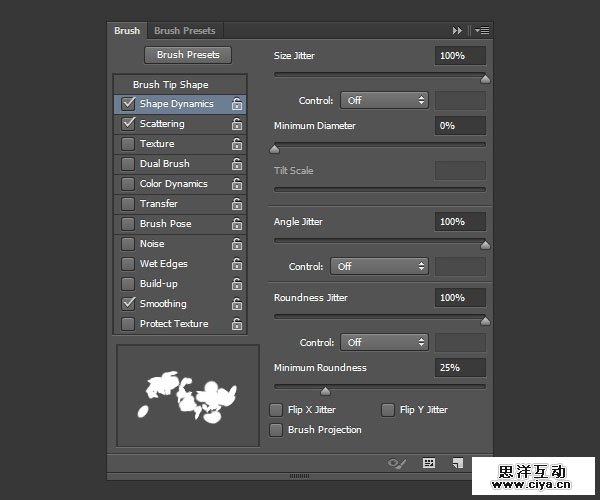
Task: Click the Angle Jitter value field
Action: click(460, 222)
